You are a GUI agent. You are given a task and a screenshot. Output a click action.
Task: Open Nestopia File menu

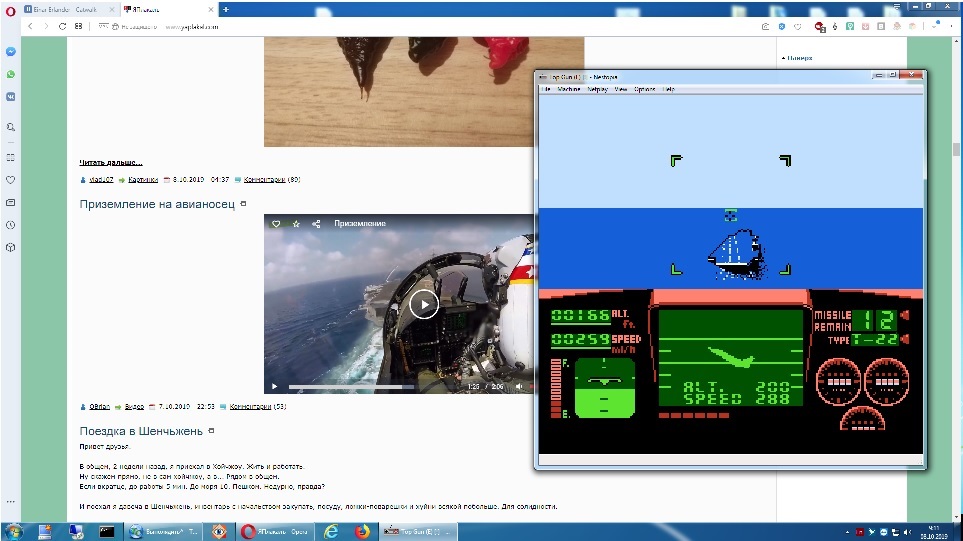coord(545,90)
